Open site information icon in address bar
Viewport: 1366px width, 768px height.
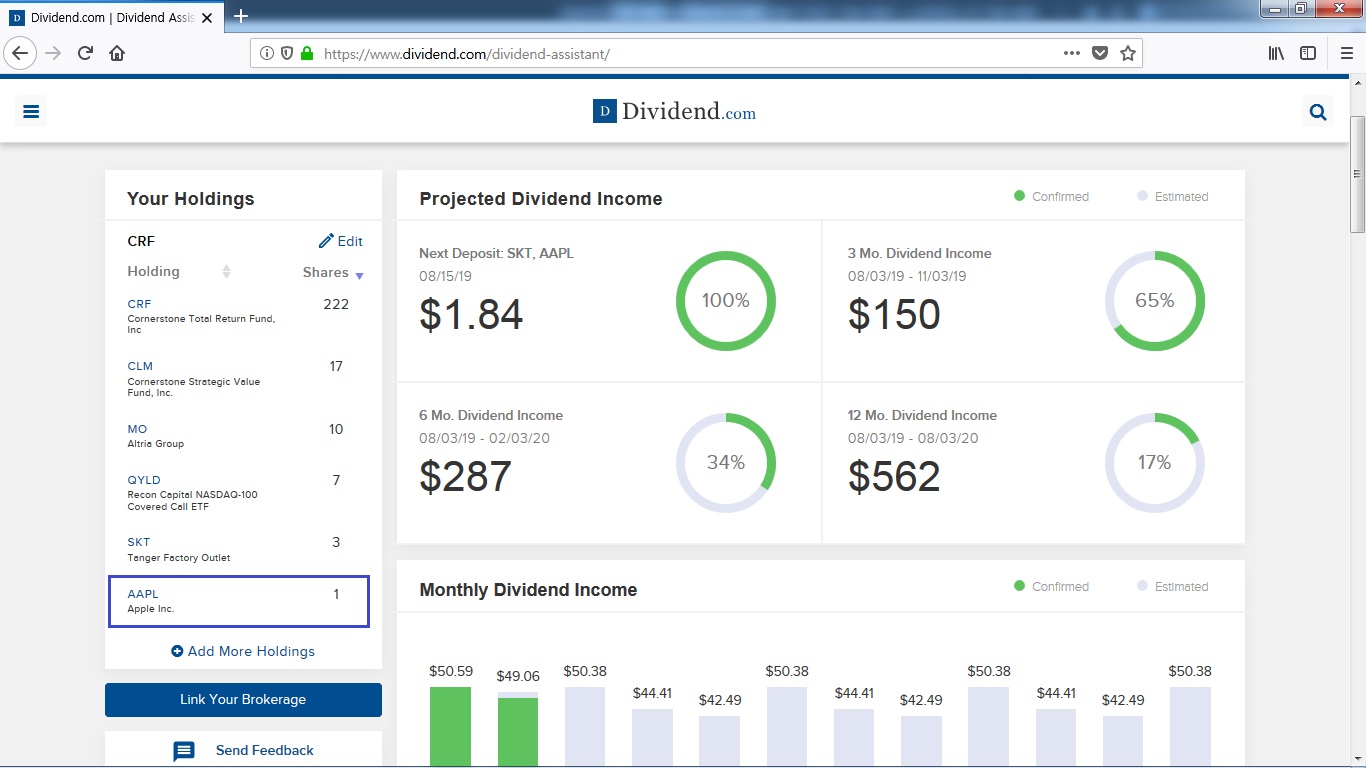[x=267, y=54]
